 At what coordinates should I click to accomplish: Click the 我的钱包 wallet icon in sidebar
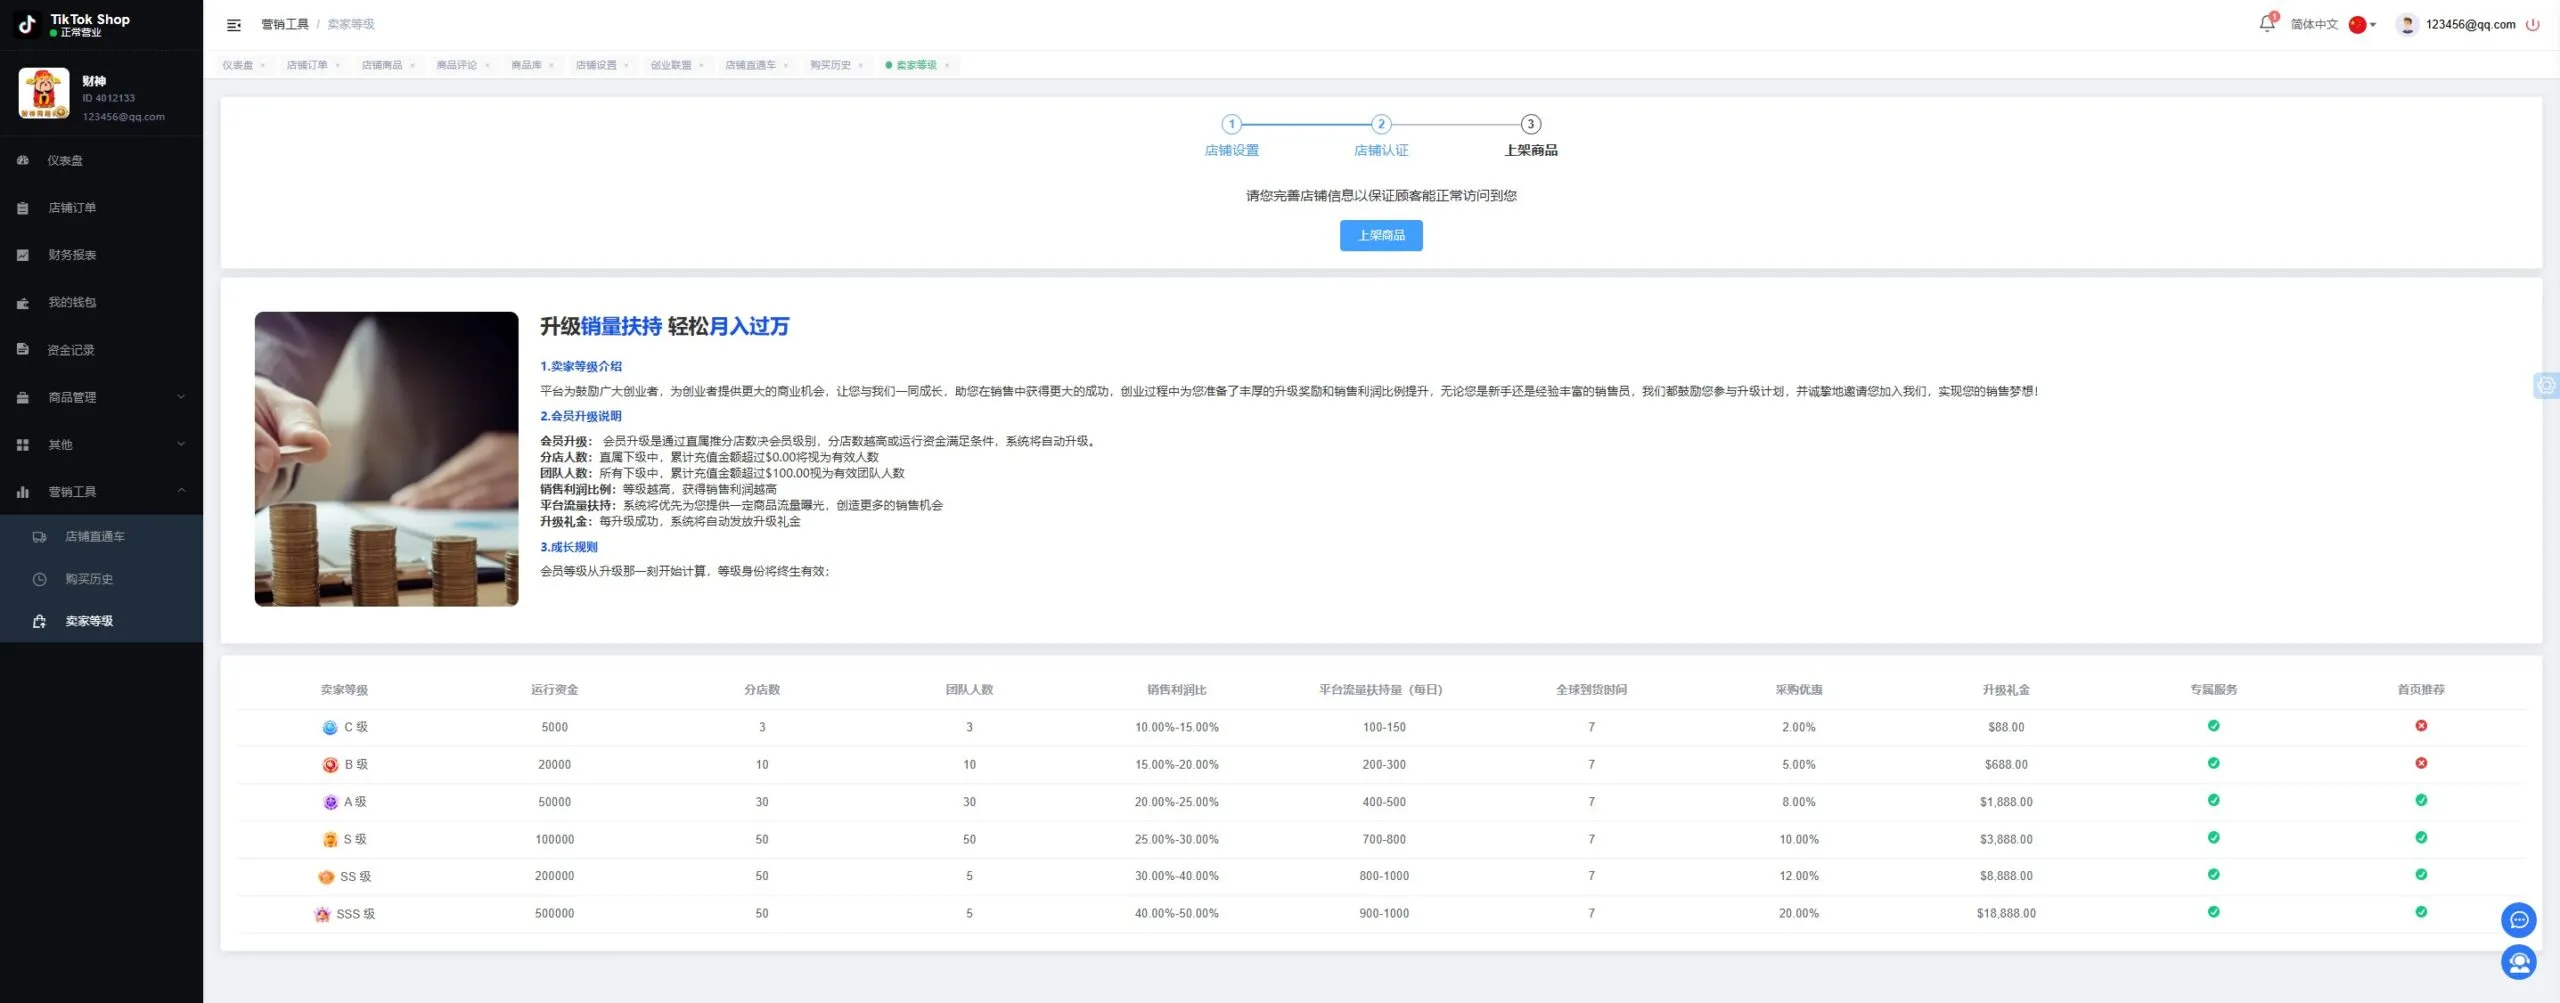point(23,303)
